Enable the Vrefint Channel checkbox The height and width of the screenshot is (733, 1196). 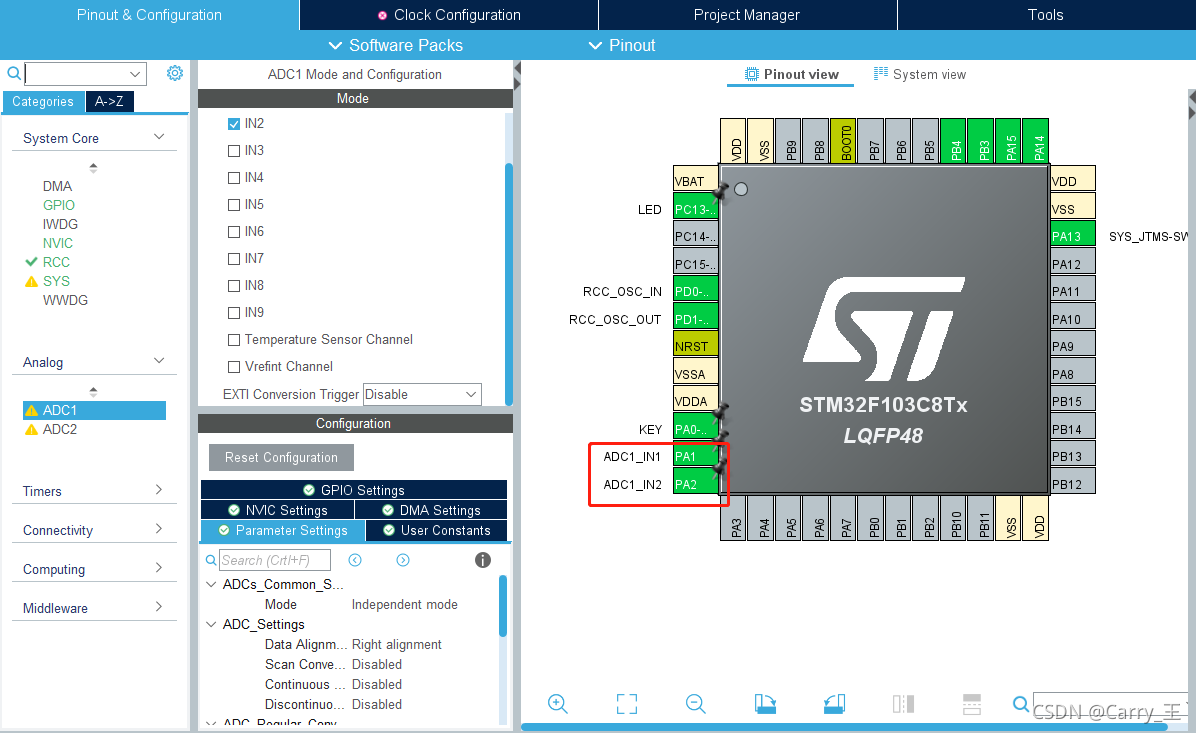point(234,367)
